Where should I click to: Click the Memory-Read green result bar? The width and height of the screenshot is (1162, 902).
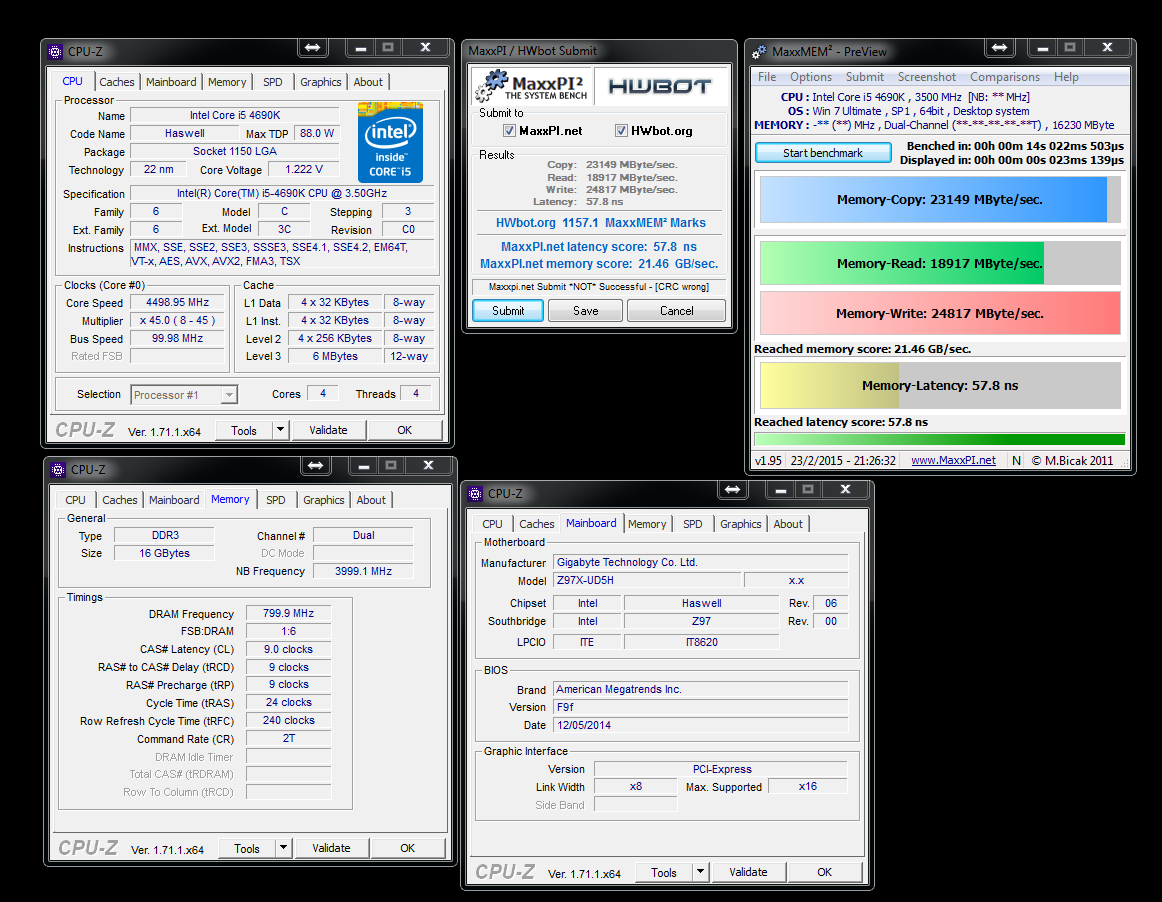point(940,263)
